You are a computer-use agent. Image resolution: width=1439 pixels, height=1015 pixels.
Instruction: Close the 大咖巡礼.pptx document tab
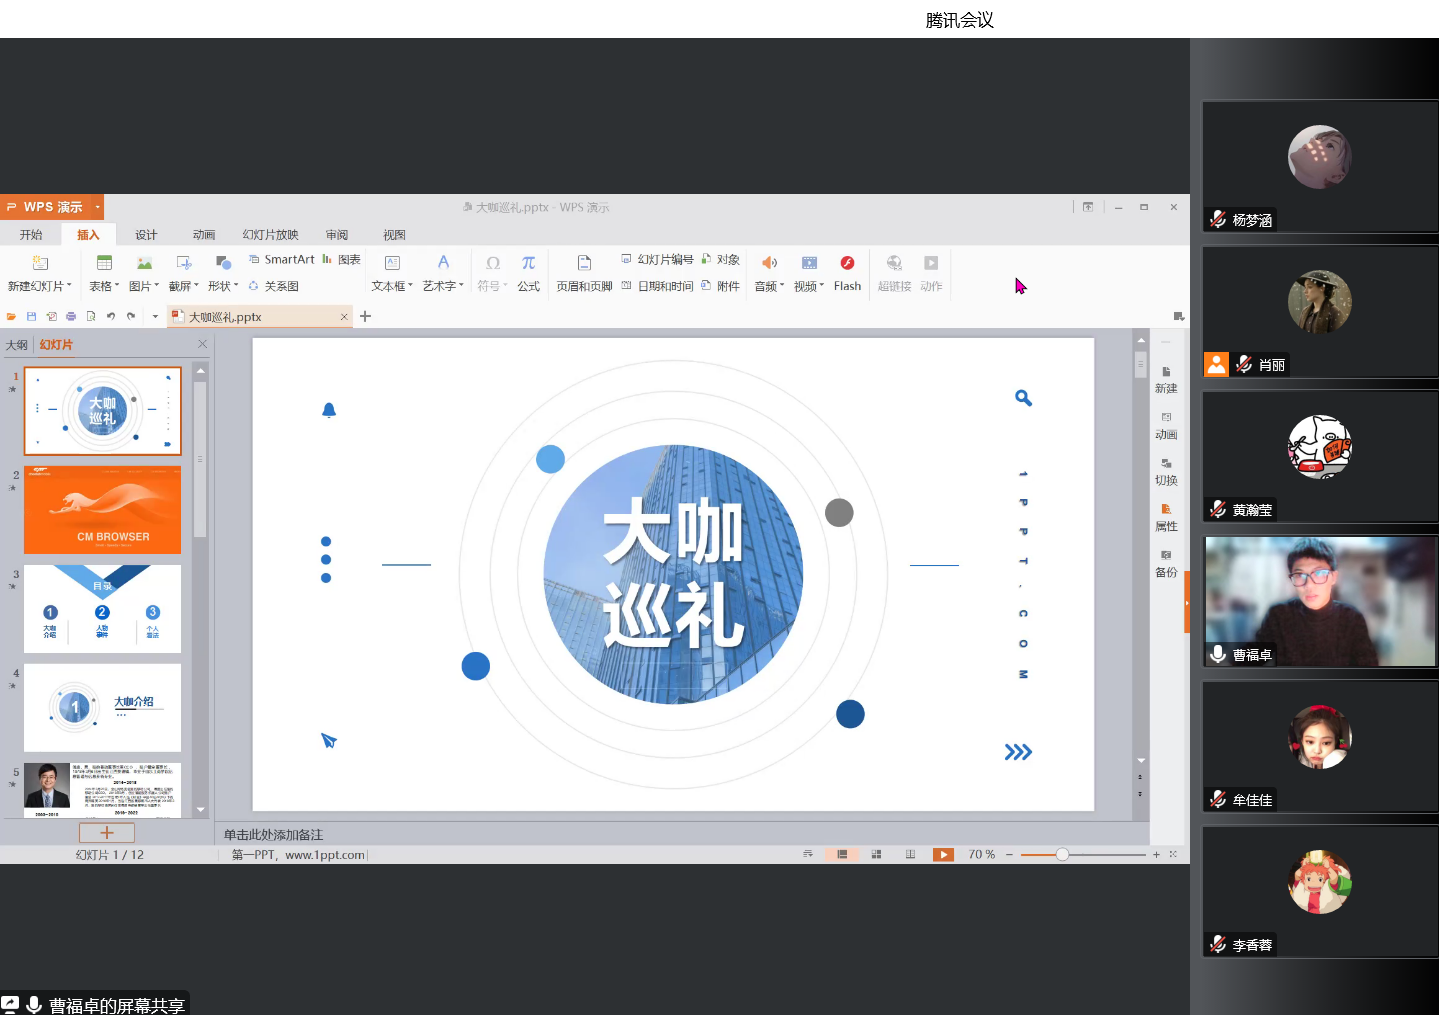[x=344, y=317]
